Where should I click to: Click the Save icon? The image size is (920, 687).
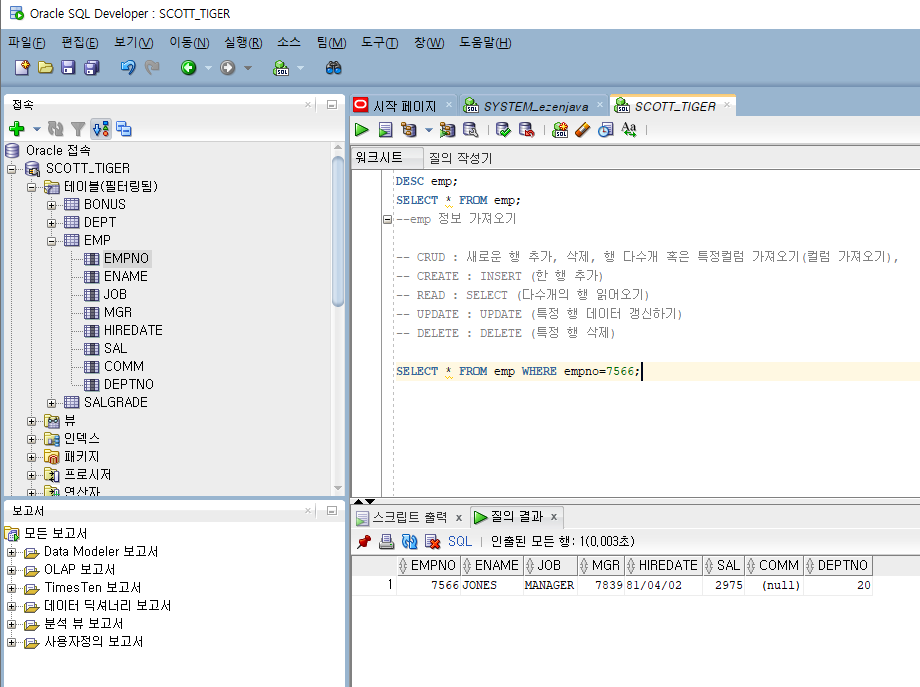[x=69, y=67]
